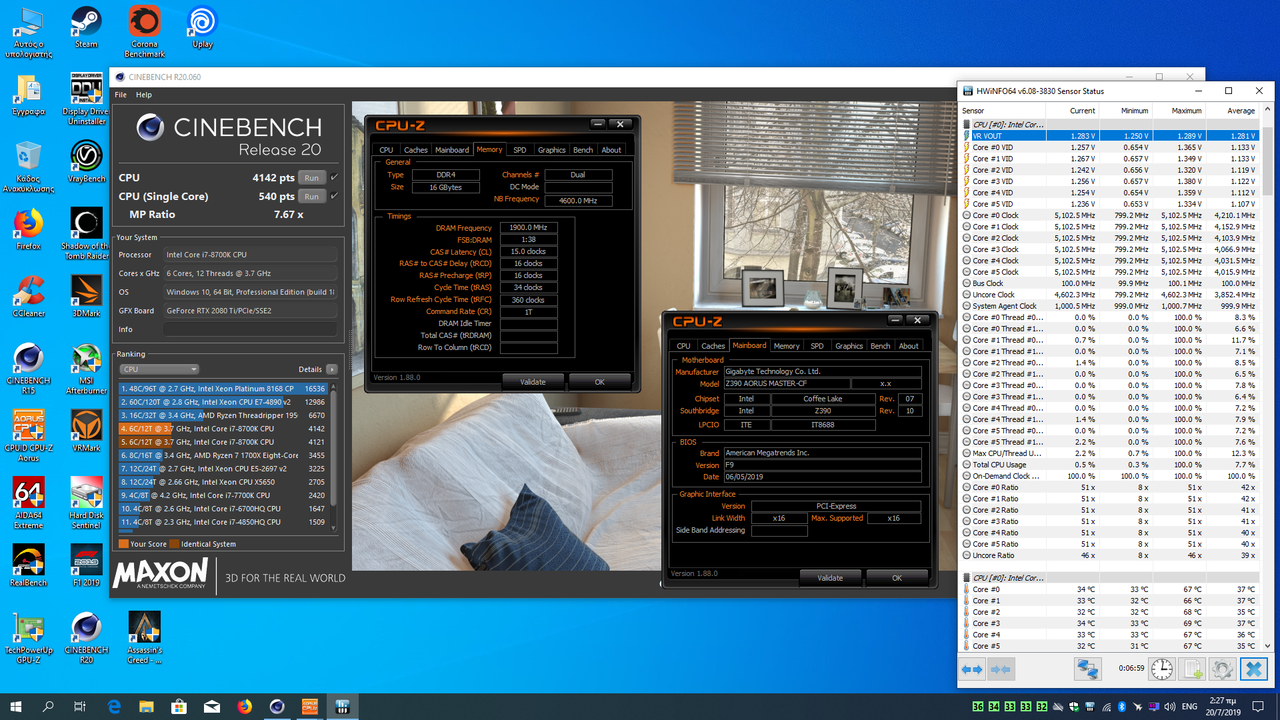Image resolution: width=1280 pixels, height=720 pixels.
Task: Close HWiNFO sensors with blue X button
Action: tap(1253, 669)
